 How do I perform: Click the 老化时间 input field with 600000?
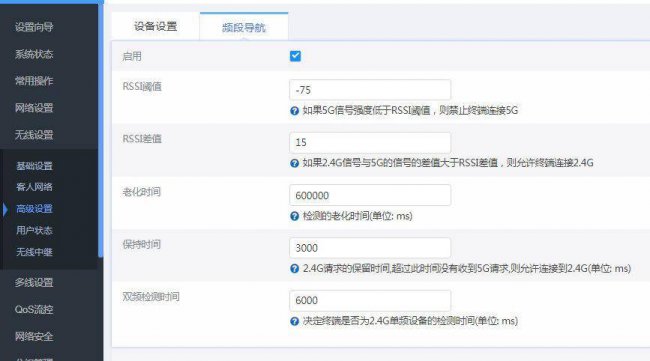point(370,195)
